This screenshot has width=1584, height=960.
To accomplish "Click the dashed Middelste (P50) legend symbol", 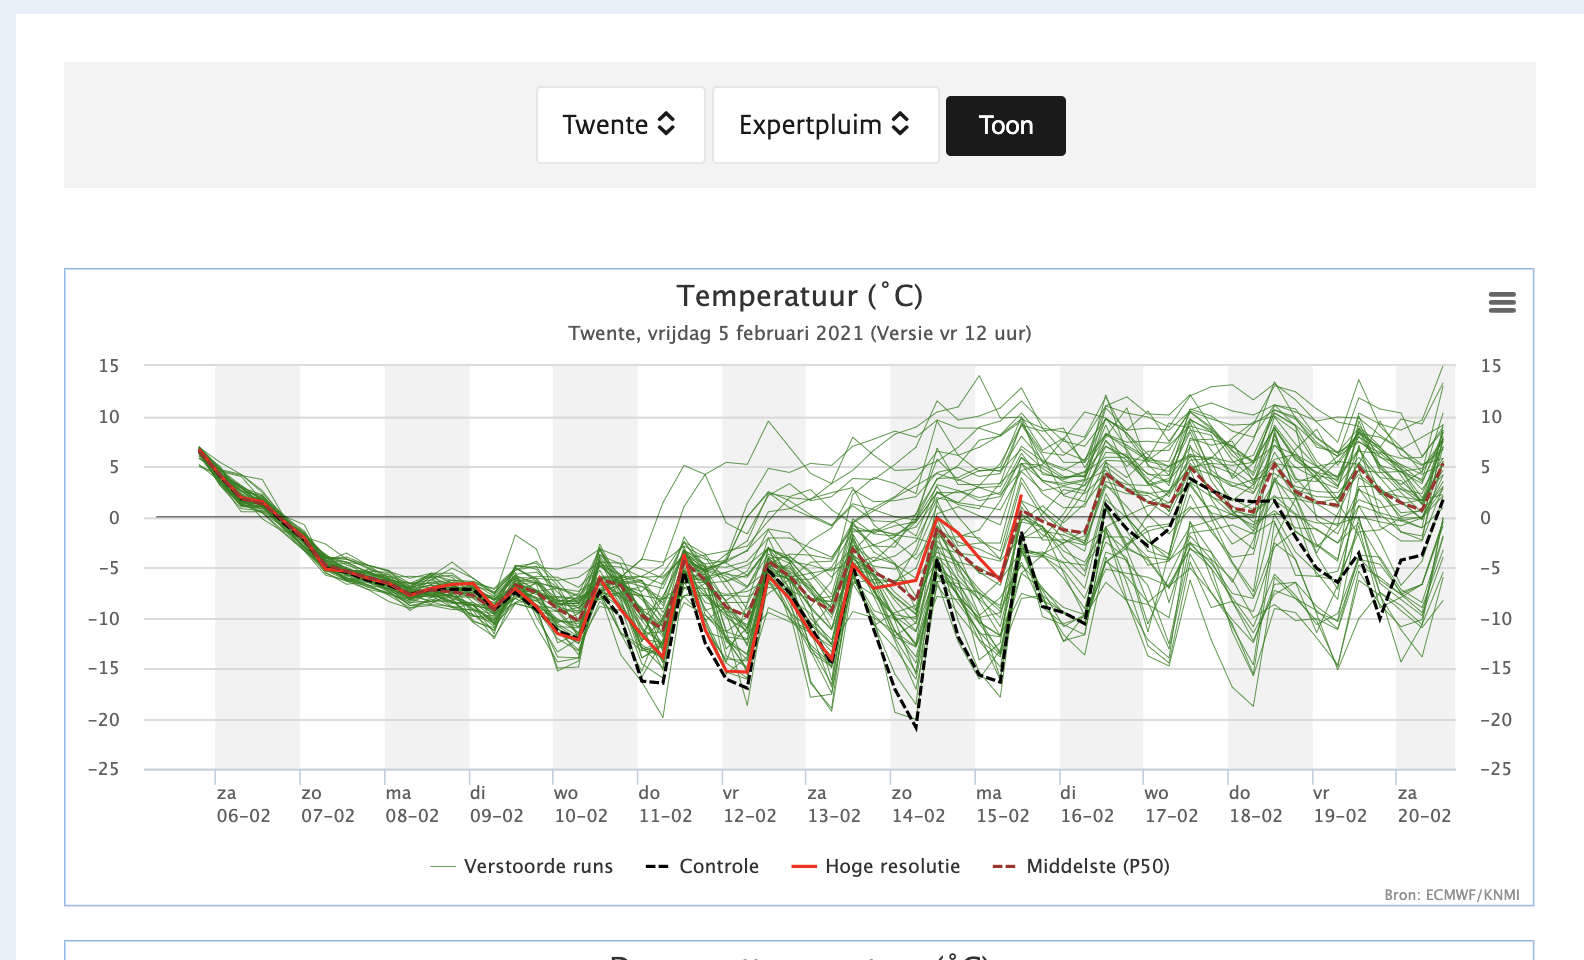I will click(1004, 866).
